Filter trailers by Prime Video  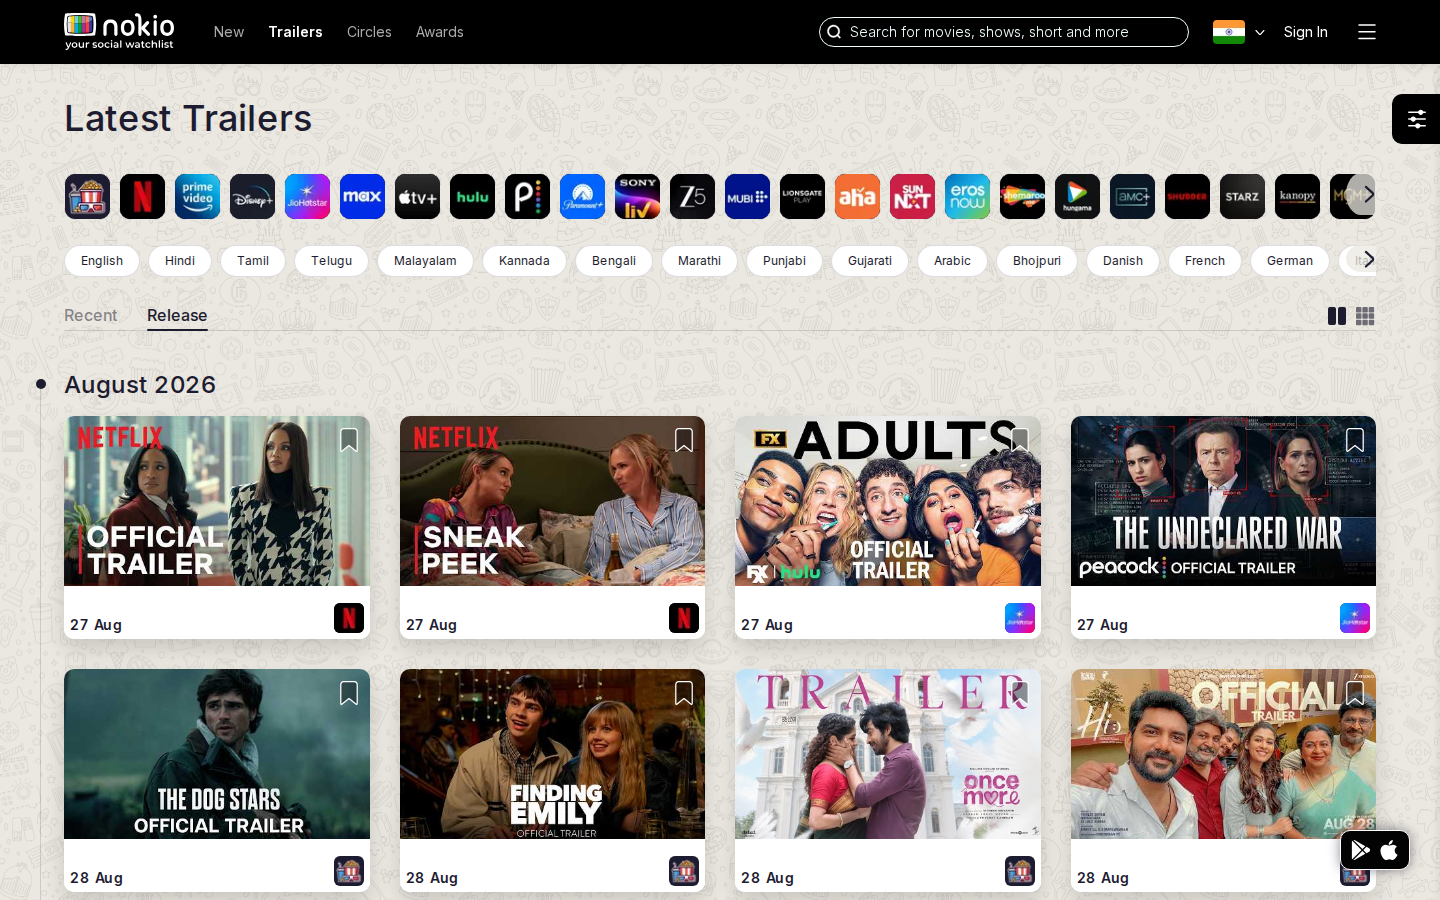[197, 197]
